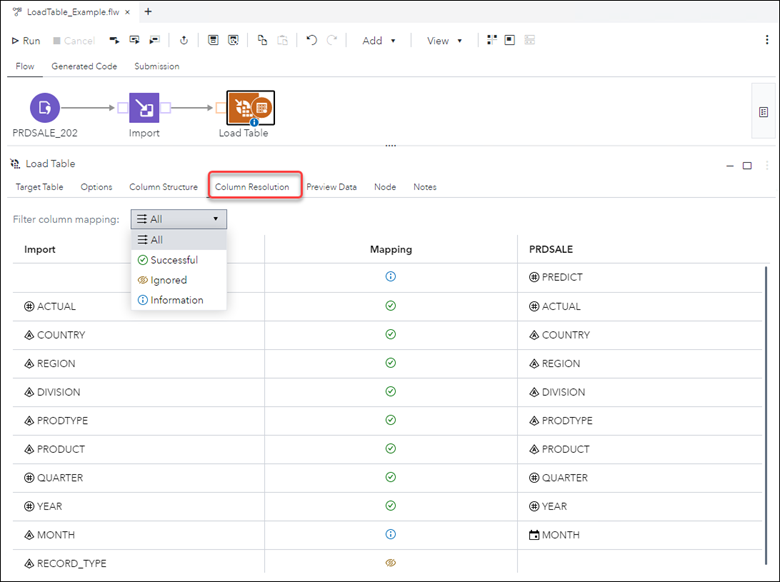Open the more options kebab menu
Screen dimensions: 780x582
pyautogui.click(x=766, y=41)
